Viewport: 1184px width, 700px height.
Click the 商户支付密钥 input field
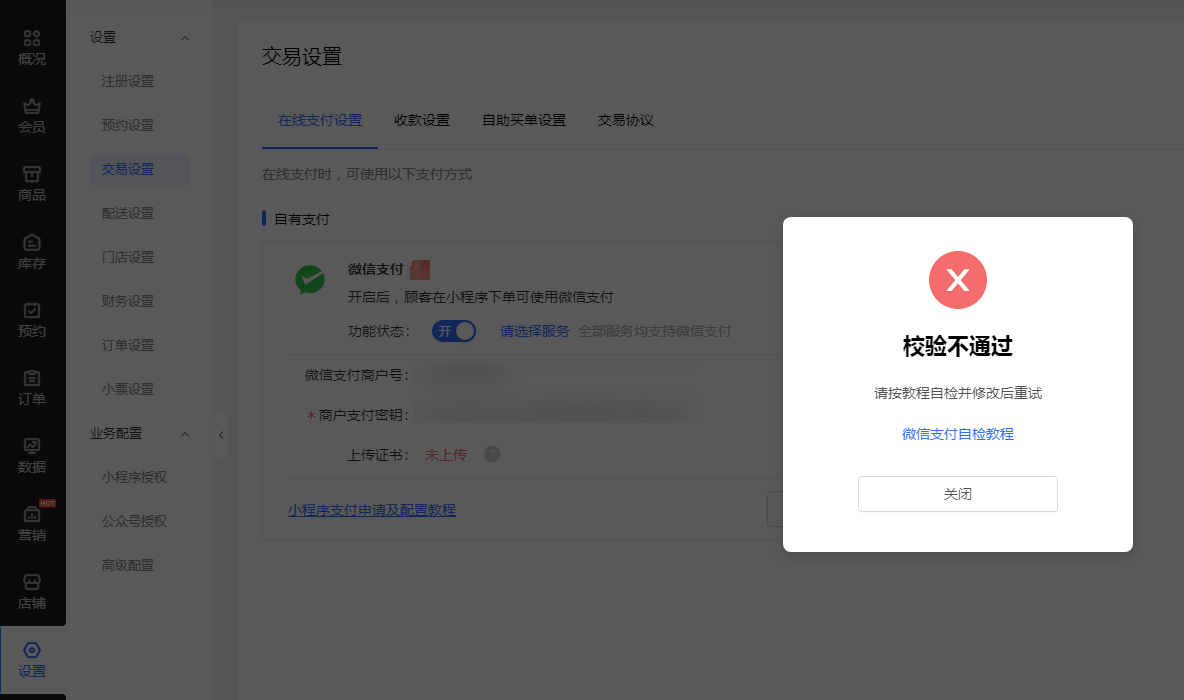click(x=557, y=415)
